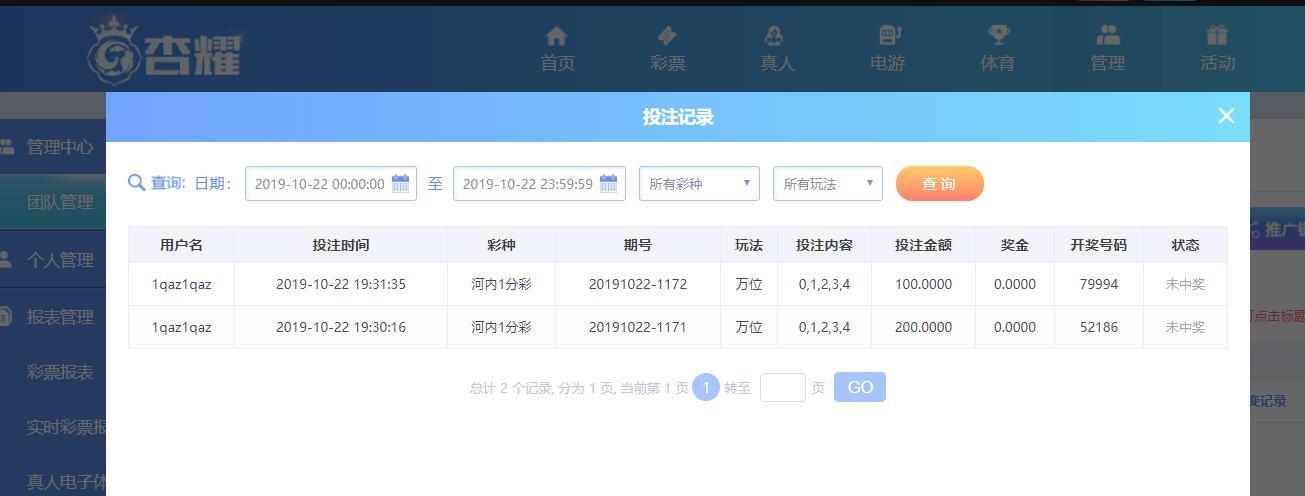This screenshot has width=1305, height=496.
Task: Click the page number input field
Action: (x=783, y=387)
